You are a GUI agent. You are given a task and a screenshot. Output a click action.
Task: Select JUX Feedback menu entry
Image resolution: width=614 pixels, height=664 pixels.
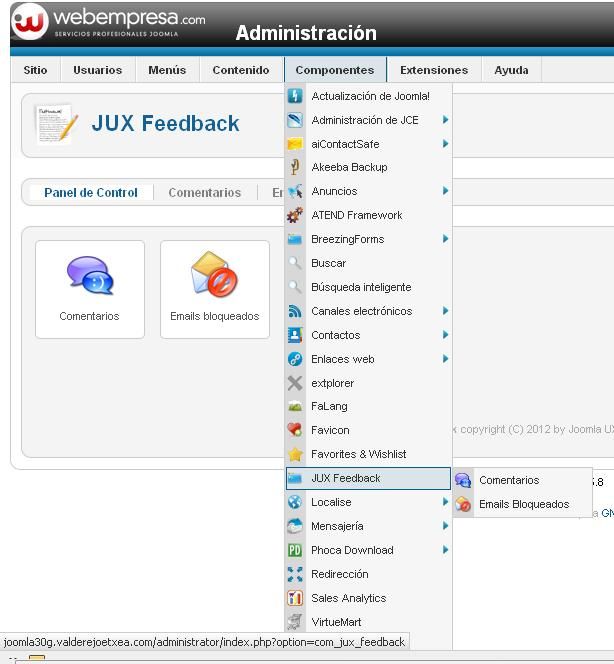click(368, 479)
